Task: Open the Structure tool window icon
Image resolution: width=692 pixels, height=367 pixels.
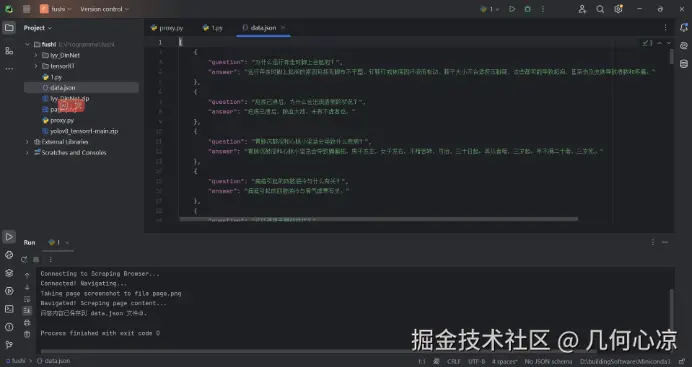Action: 9,51
